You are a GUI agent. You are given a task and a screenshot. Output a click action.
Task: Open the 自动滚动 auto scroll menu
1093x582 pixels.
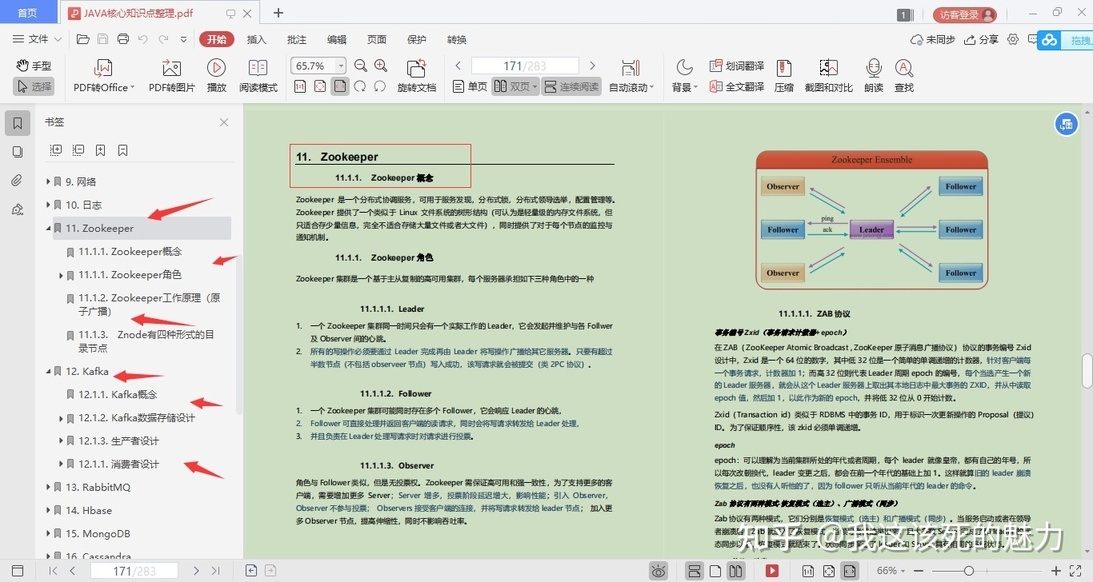pyautogui.click(x=631, y=76)
